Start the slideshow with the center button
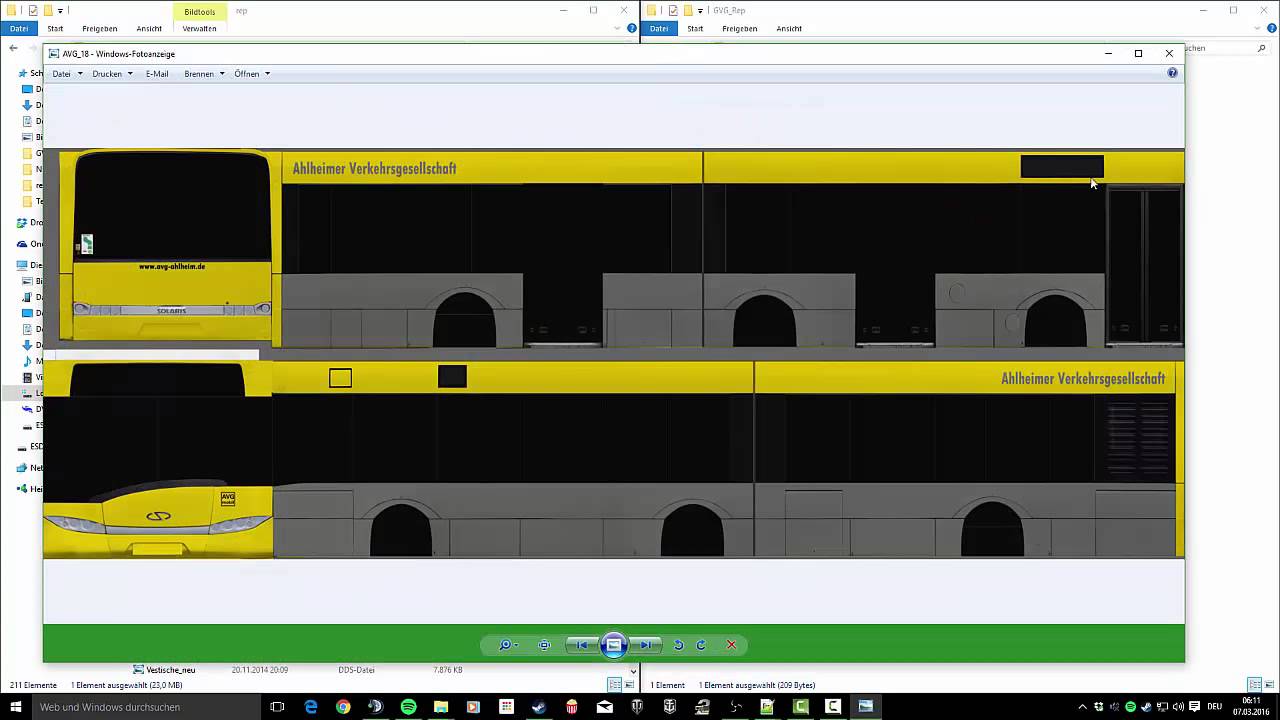The image size is (1280, 720). [614, 645]
